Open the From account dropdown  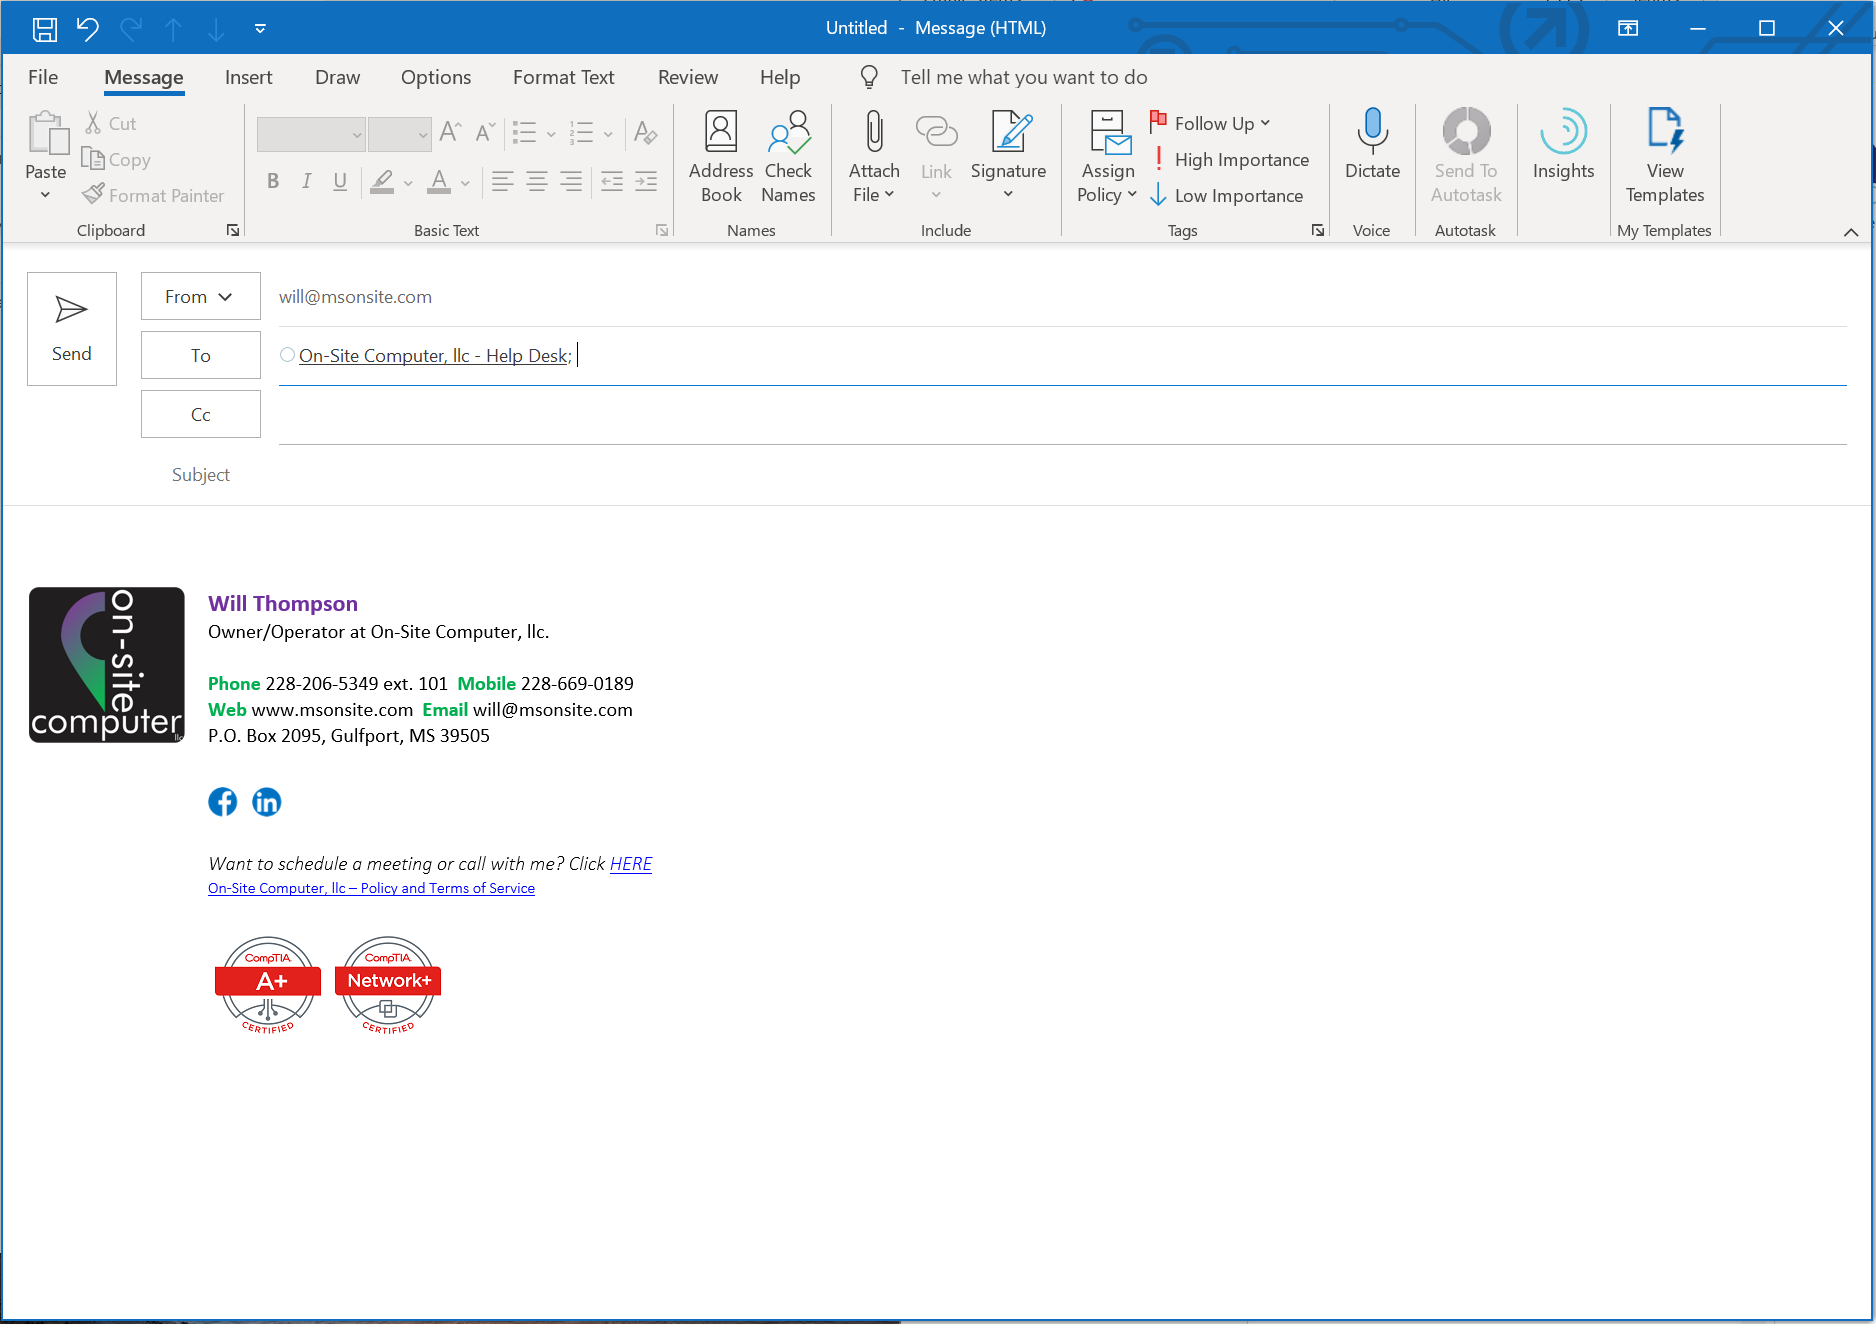(x=200, y=297)
